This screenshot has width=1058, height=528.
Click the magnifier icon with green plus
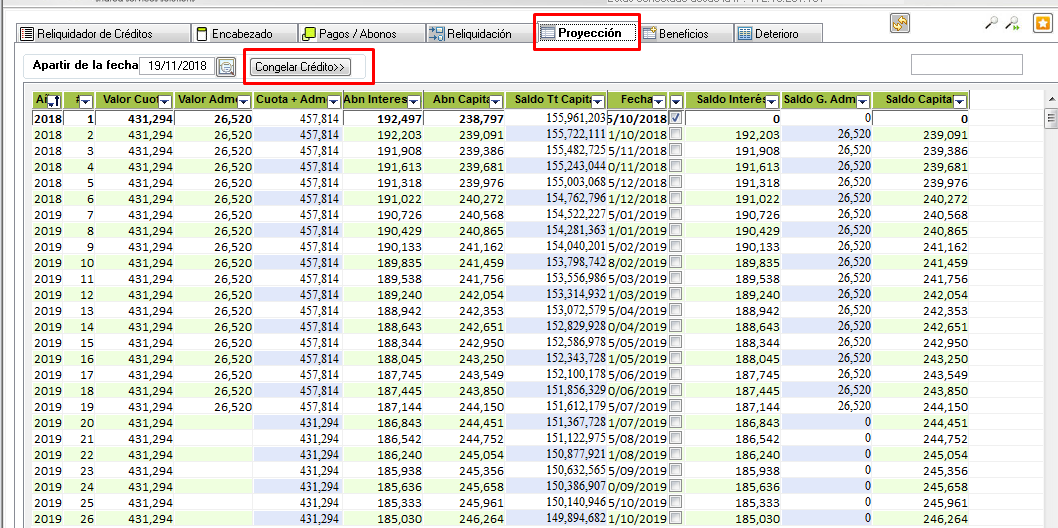1013,23
